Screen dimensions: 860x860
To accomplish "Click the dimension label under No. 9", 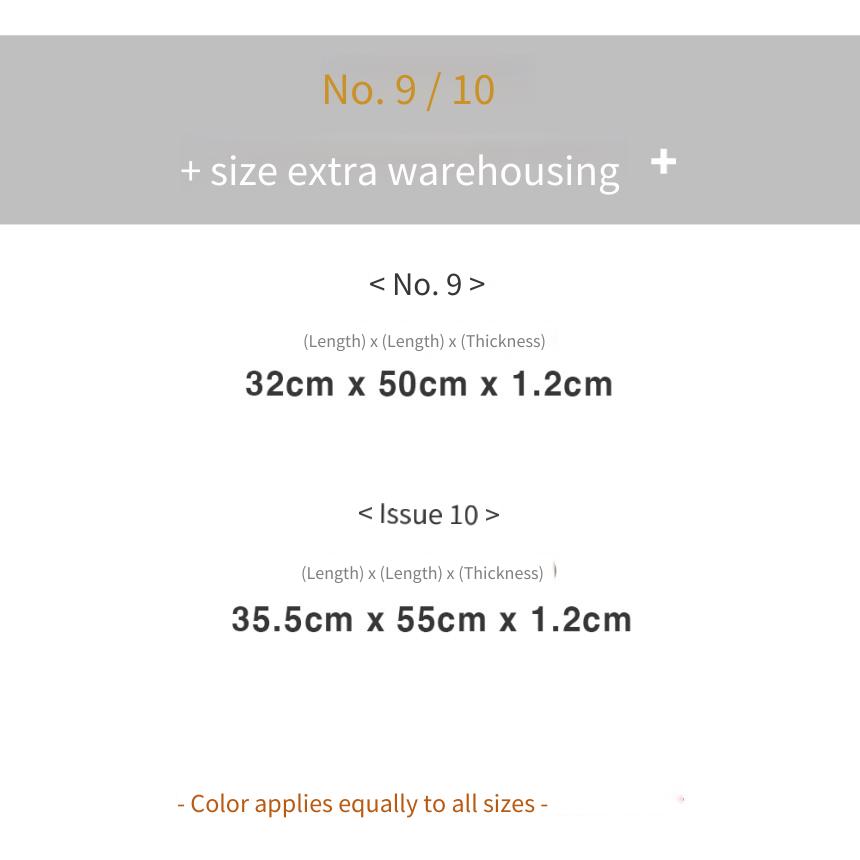I will click(x=424, y=341).
